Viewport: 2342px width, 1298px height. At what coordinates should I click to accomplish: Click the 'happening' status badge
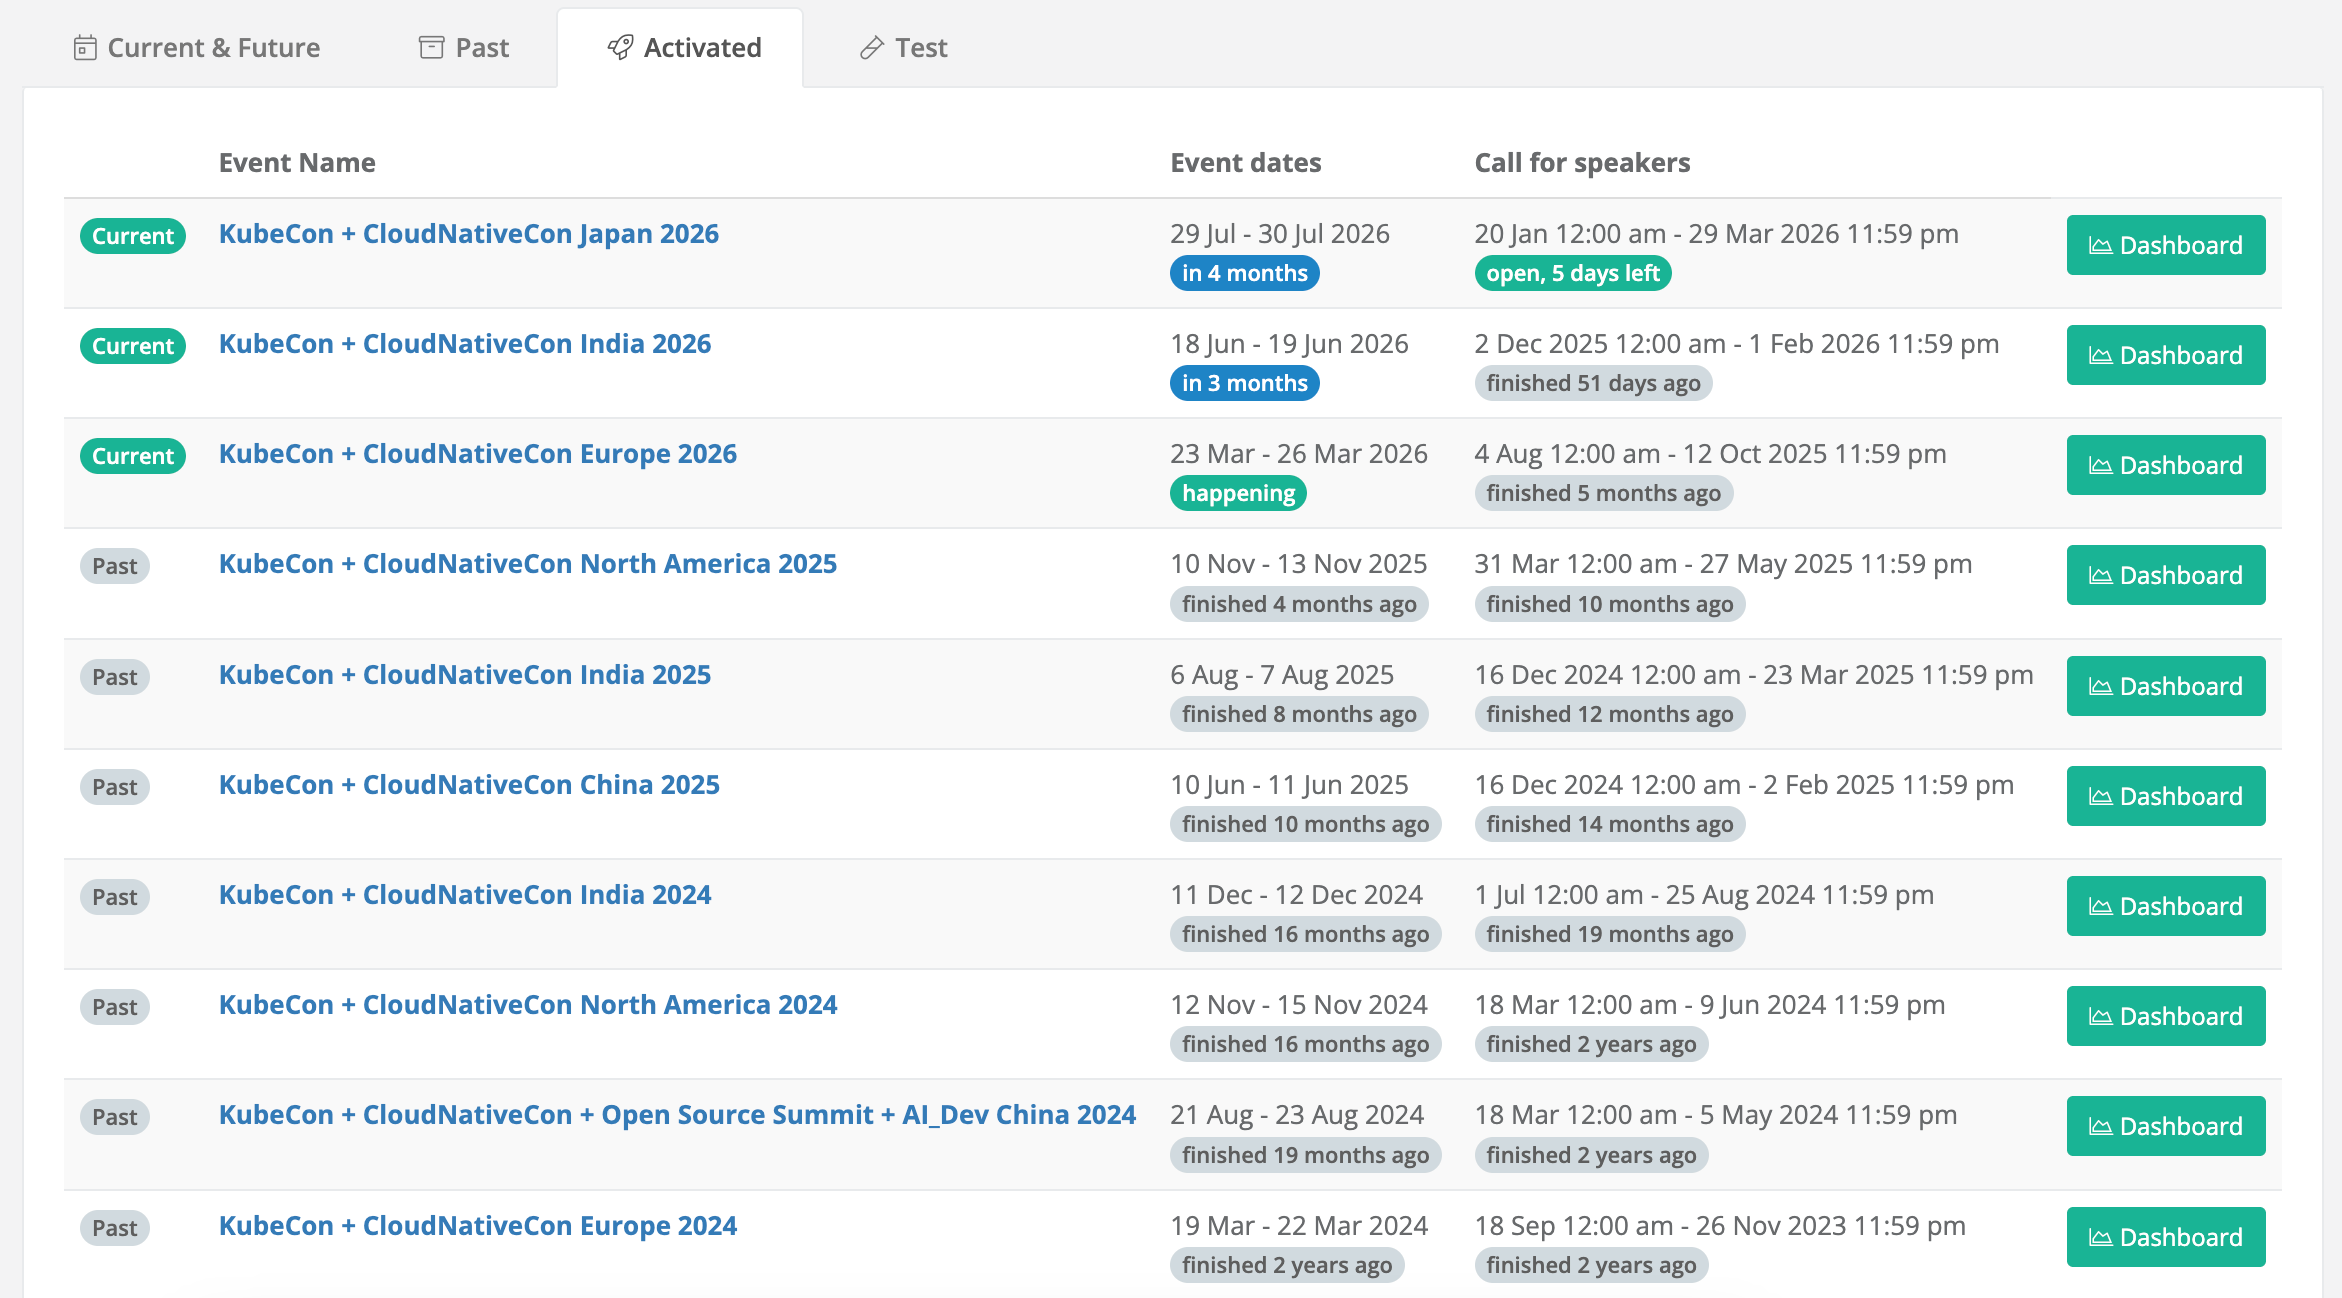pyautogui.click(x=1238, y=493)
